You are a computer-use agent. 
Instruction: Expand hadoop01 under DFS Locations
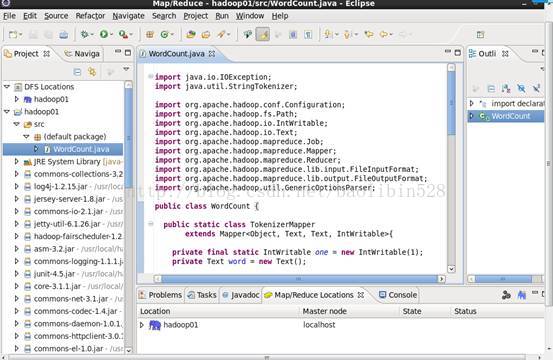(17, 99)
